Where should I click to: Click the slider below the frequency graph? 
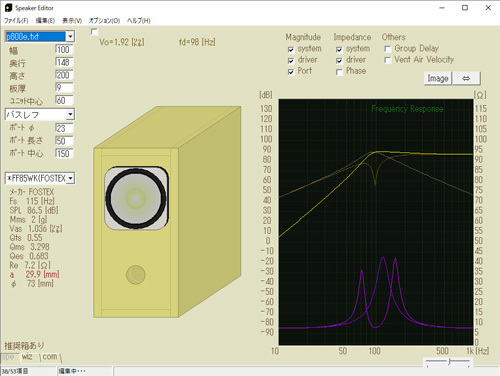448,361
